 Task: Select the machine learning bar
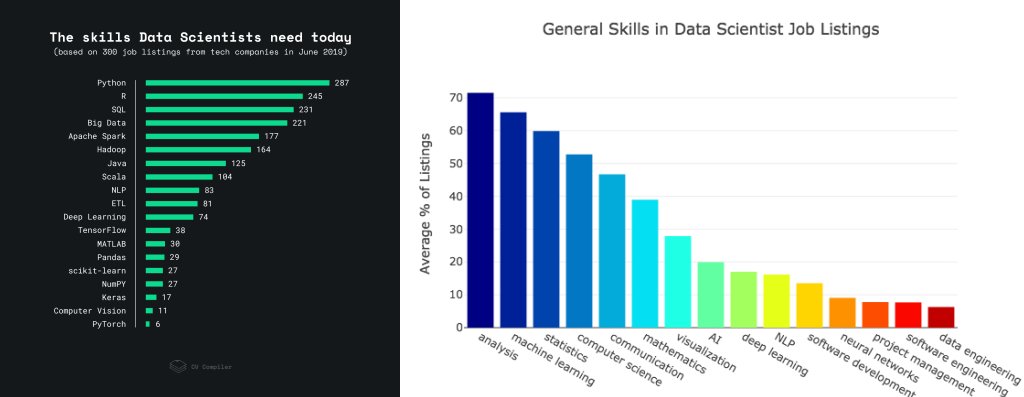pyautogui.click(x=513, y=219)
